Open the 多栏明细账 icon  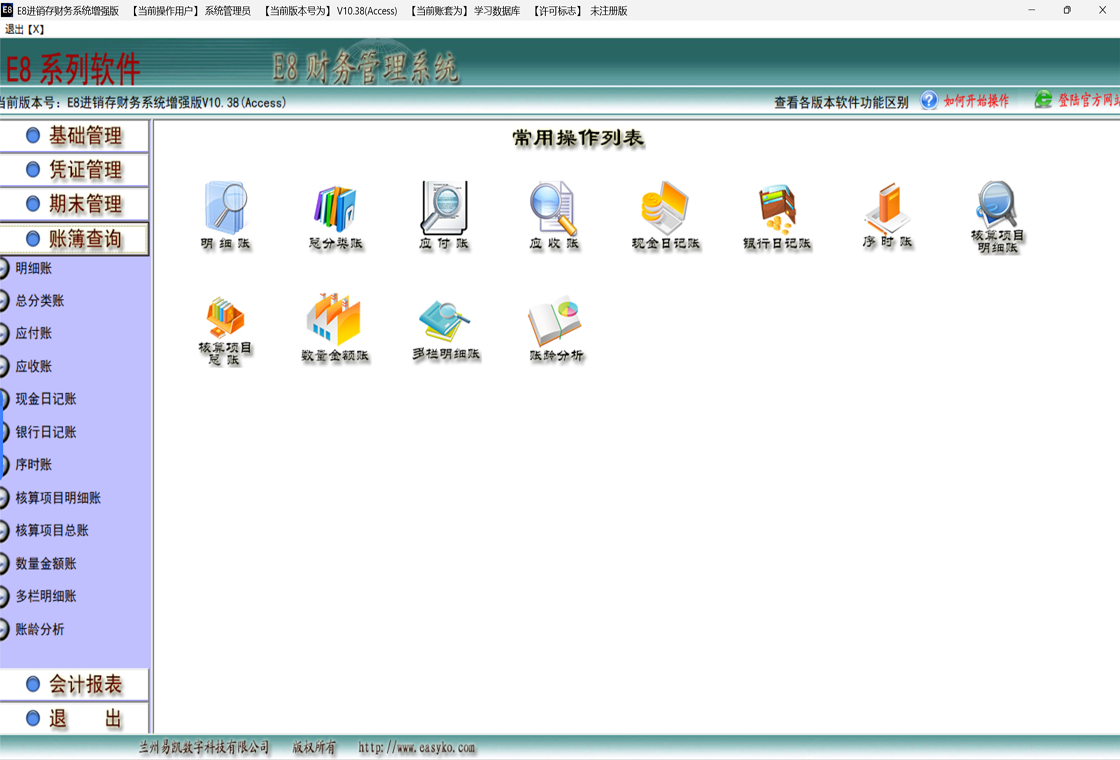pyautogui.click(x=446, y=322)
